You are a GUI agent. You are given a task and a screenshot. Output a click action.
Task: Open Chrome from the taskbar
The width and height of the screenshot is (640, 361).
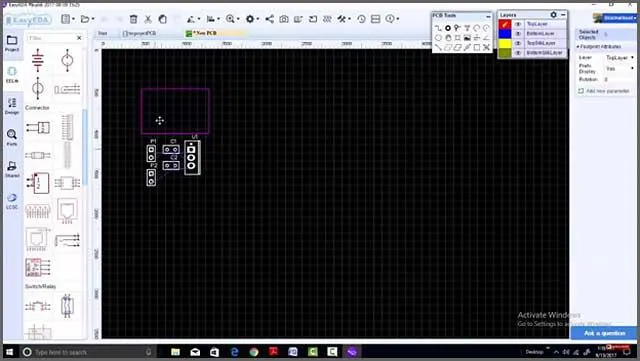point(254,352)
